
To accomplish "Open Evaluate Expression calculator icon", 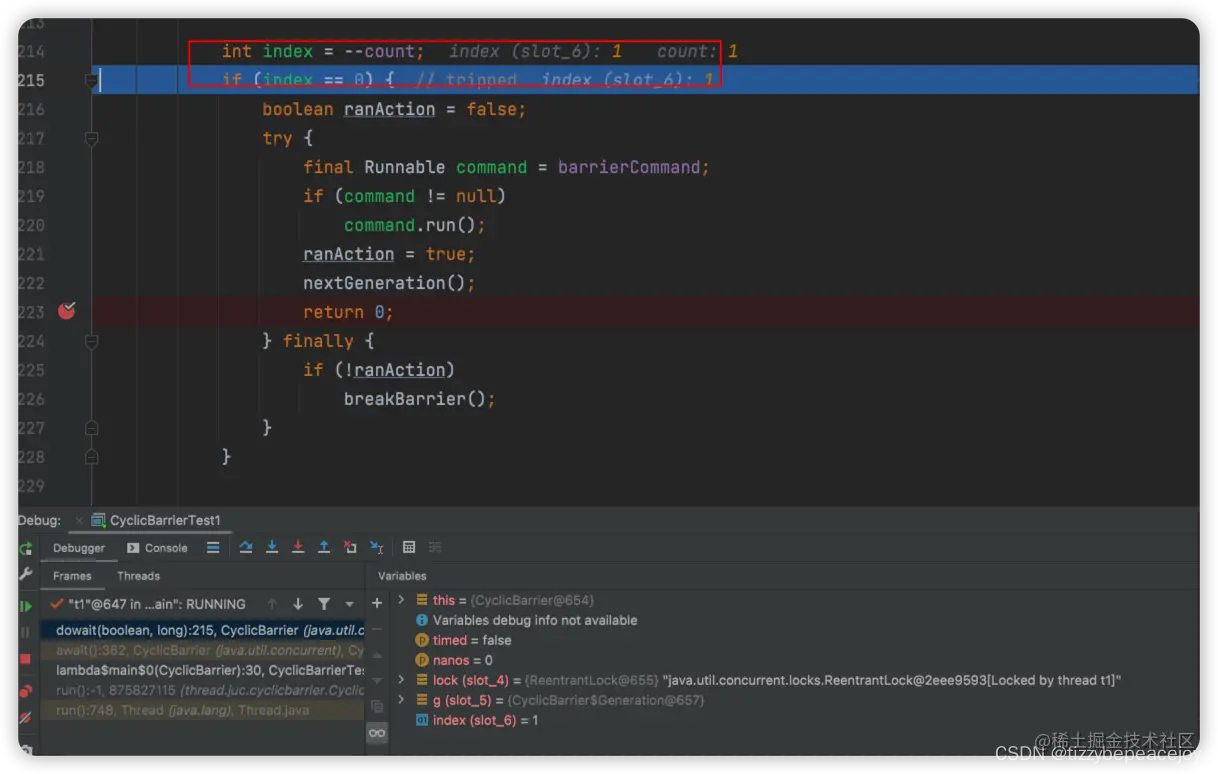I will click(x=409, y=547).
